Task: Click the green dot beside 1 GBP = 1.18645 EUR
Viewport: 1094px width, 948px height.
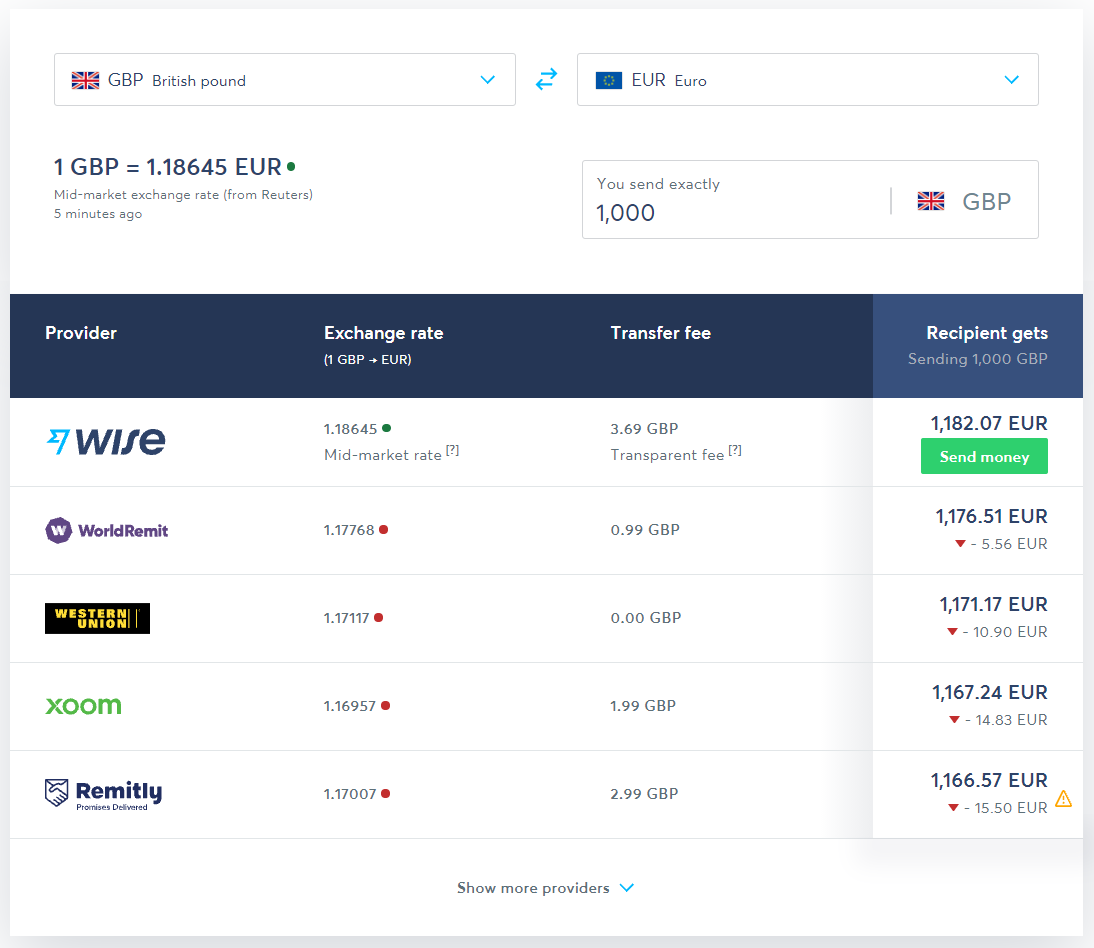Action: click(291, 166)
